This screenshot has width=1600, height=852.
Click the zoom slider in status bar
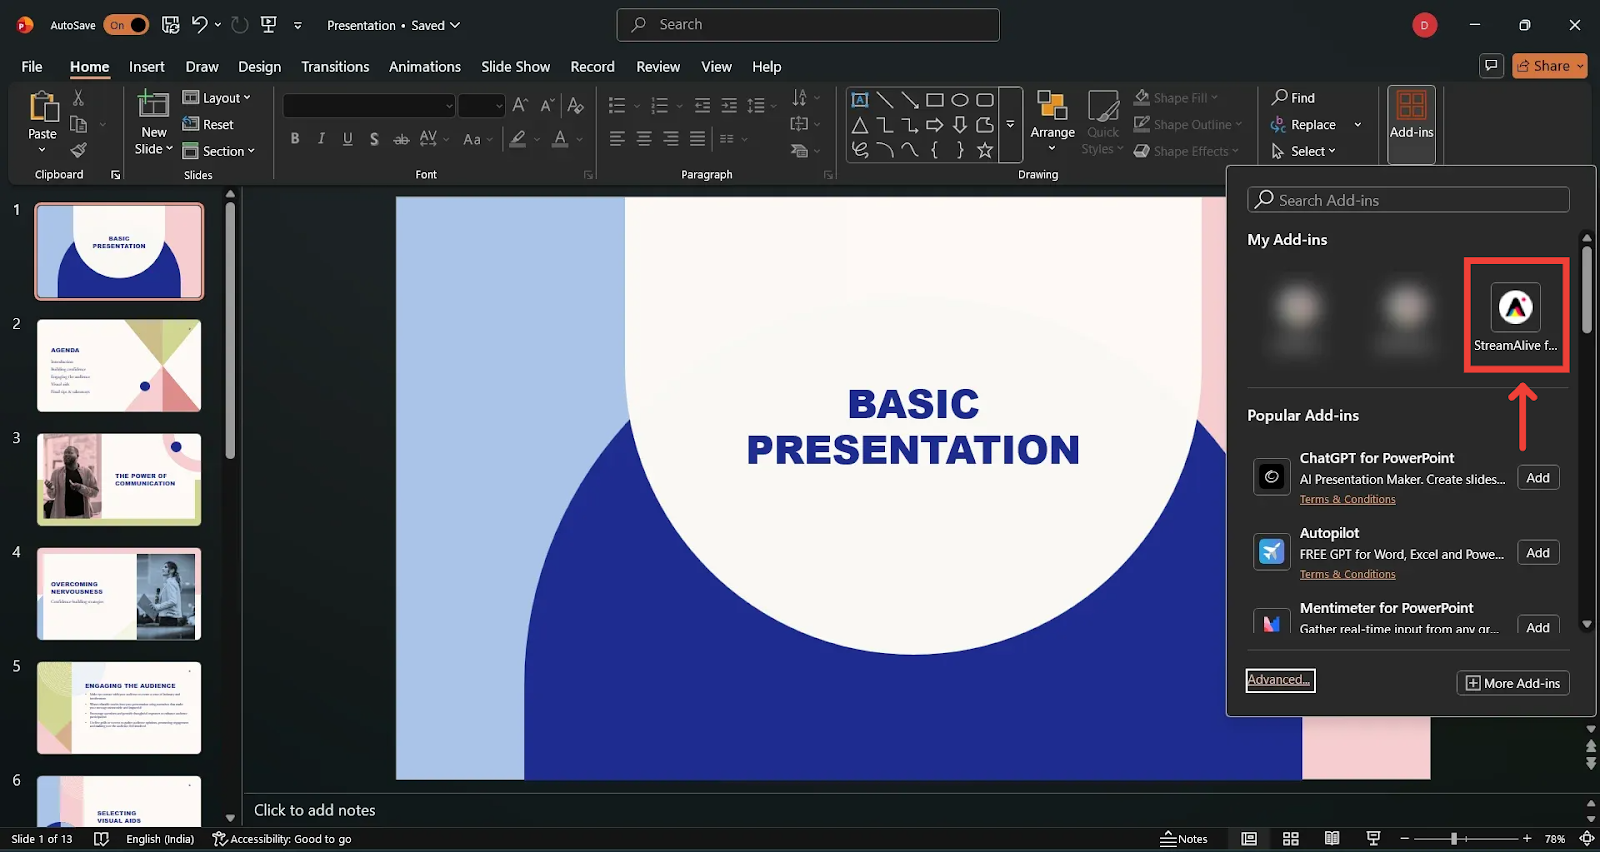(1454, 839)
